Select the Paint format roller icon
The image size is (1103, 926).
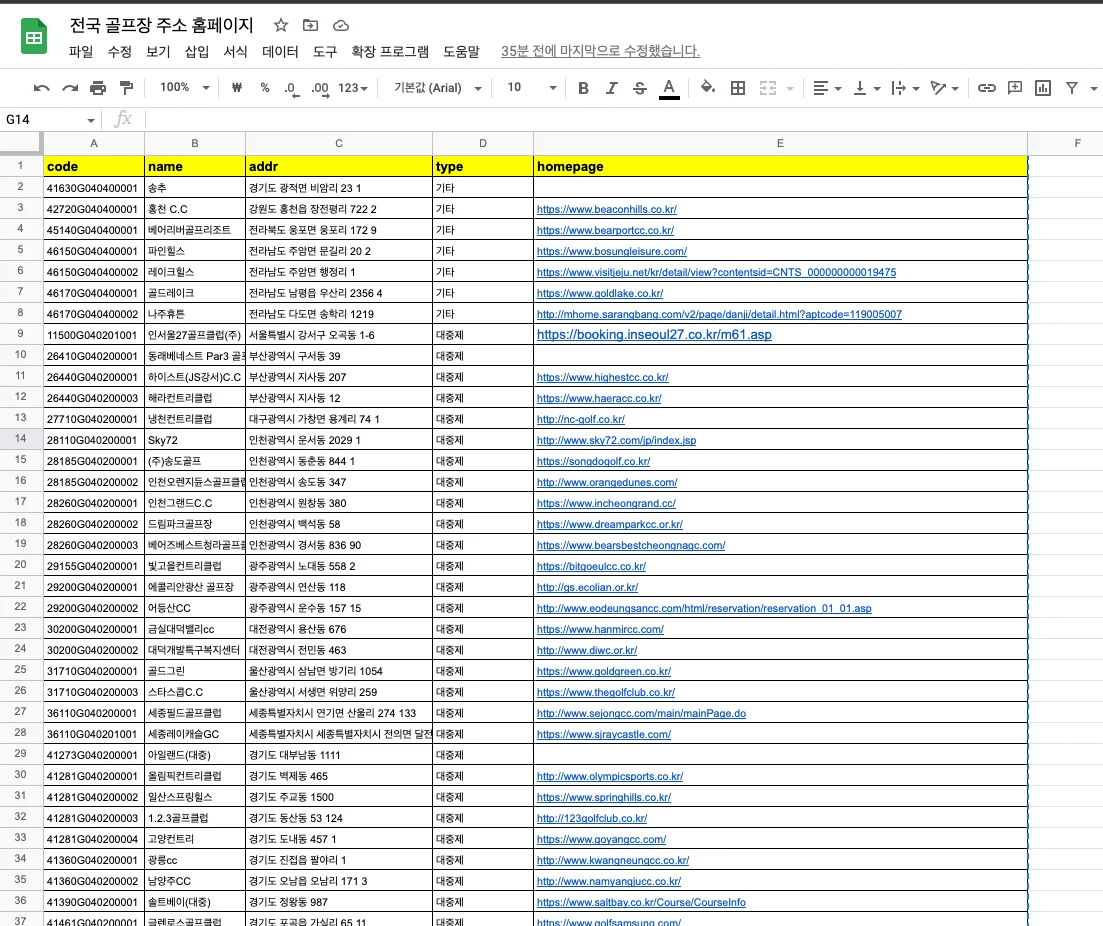127,88
